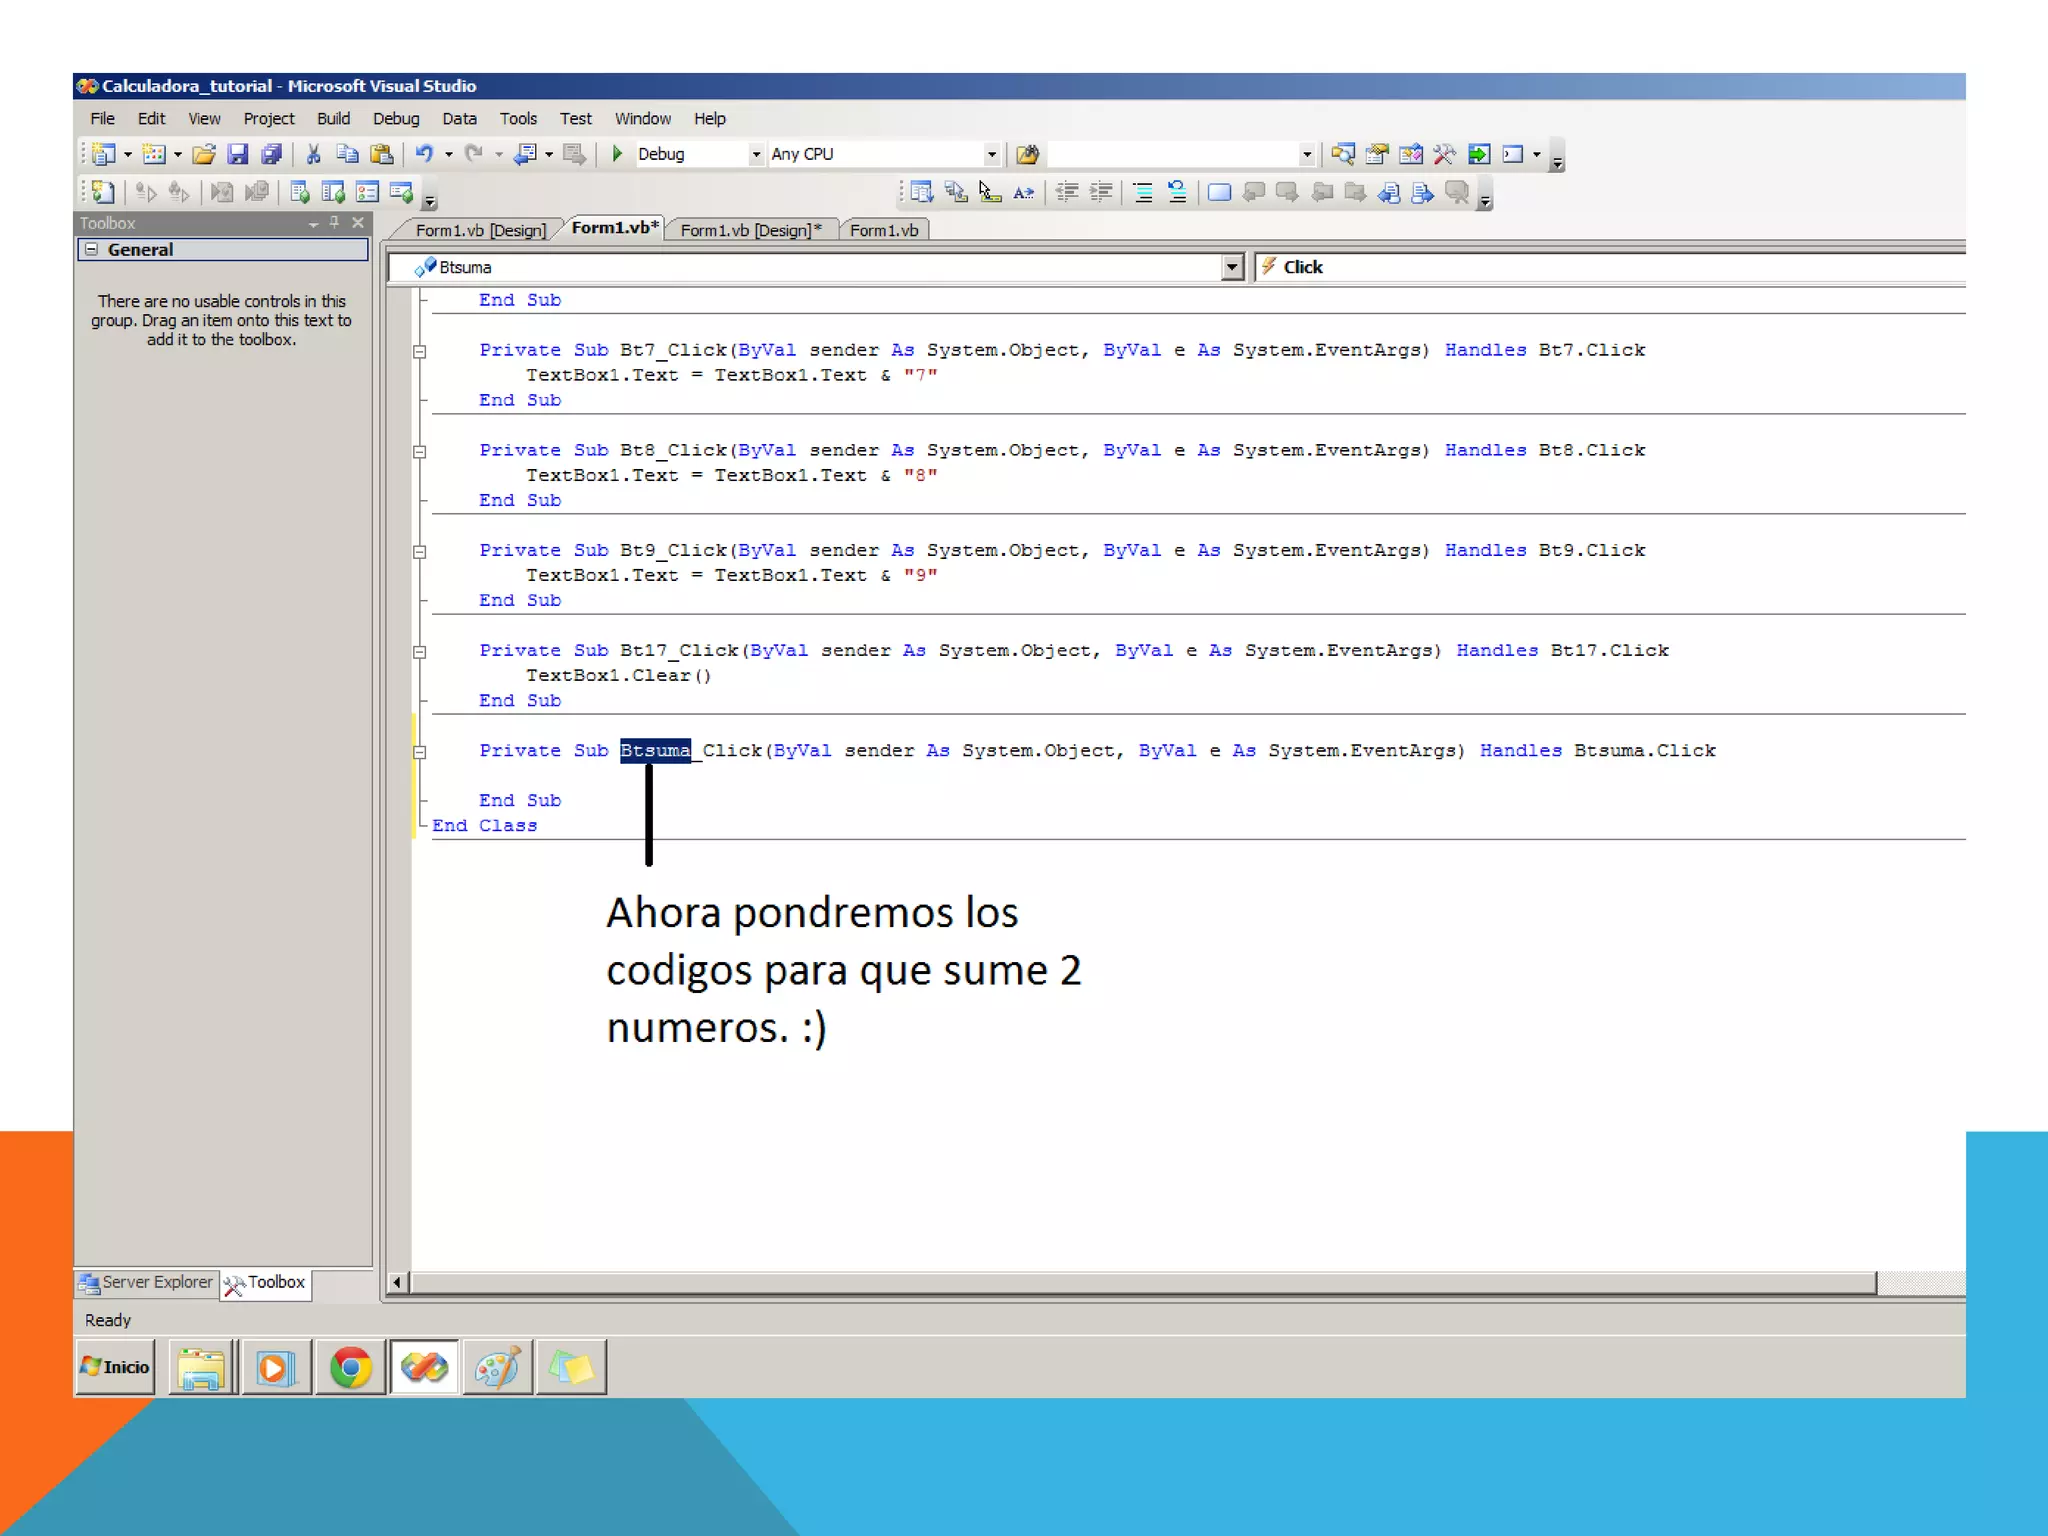Switch to the last Form1.vb tab
This screenshot has width=2048, height=1536.
884,230
